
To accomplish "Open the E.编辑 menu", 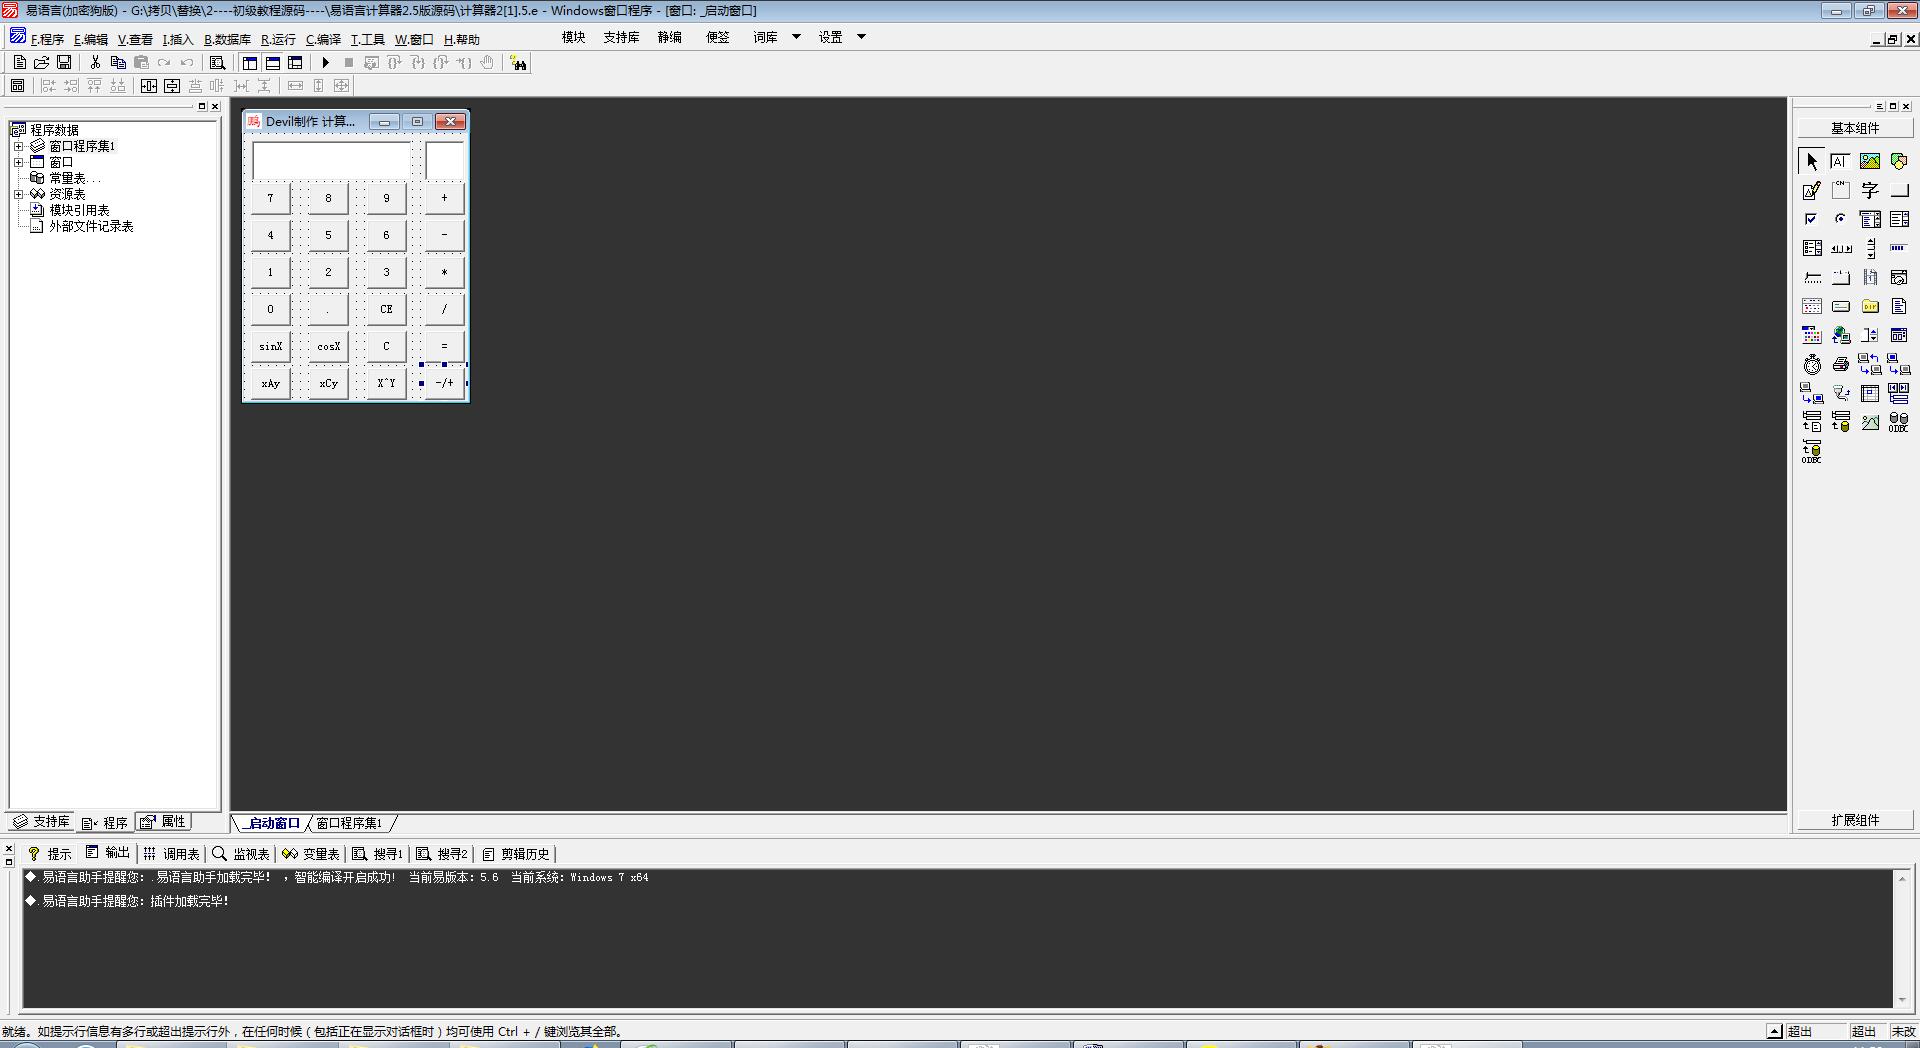I will [x=90, y=39].
